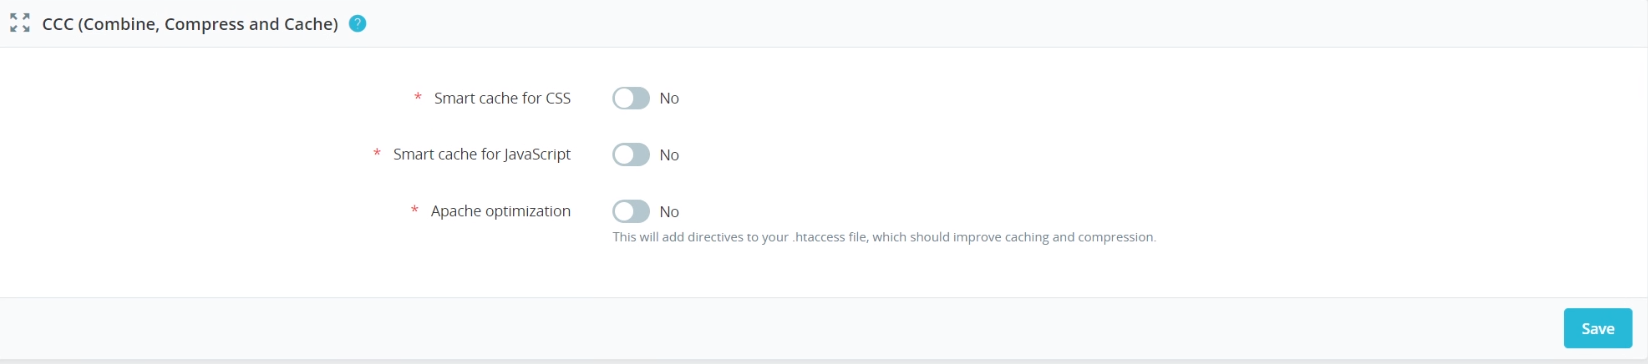Click the No label next to Apache optimization

[669, 212]
